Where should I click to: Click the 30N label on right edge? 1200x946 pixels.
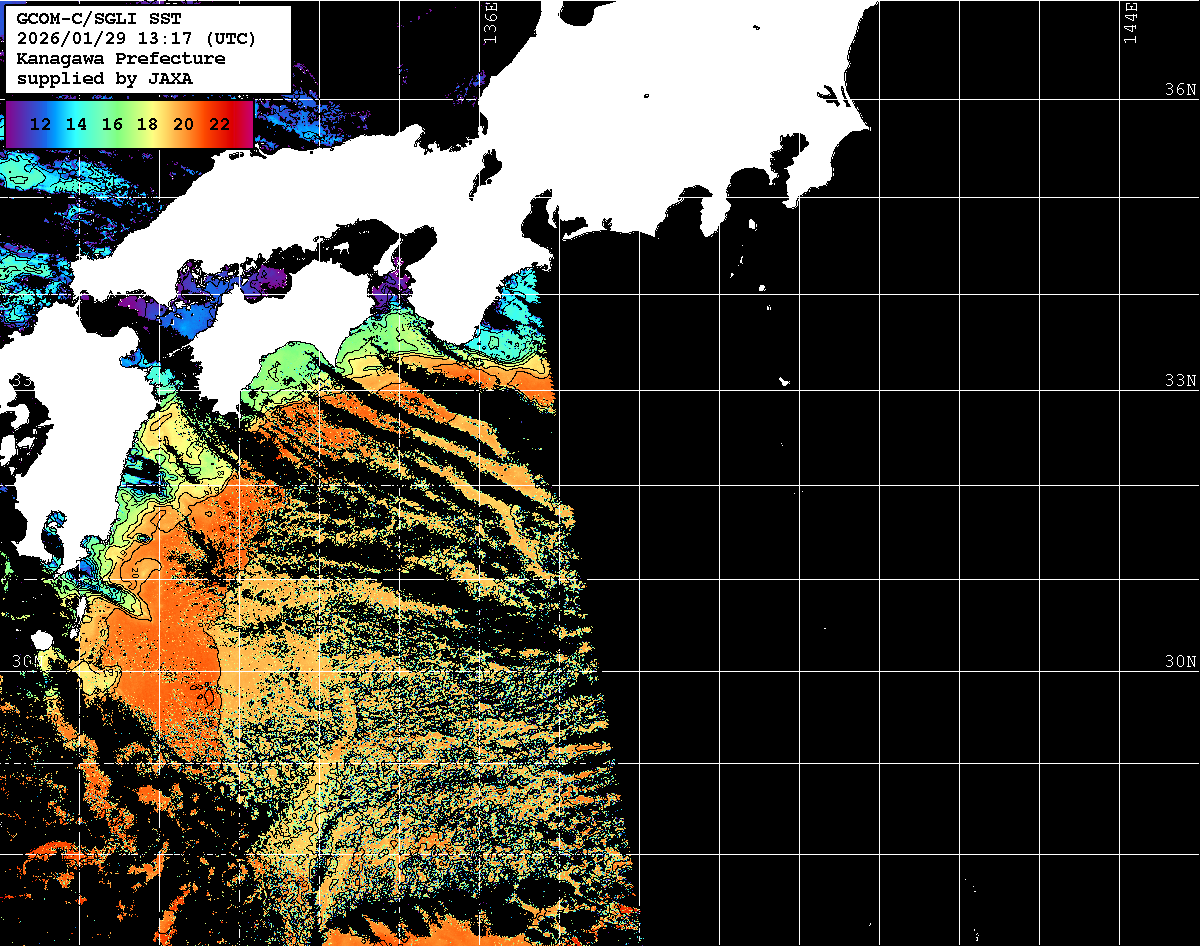1179,662
